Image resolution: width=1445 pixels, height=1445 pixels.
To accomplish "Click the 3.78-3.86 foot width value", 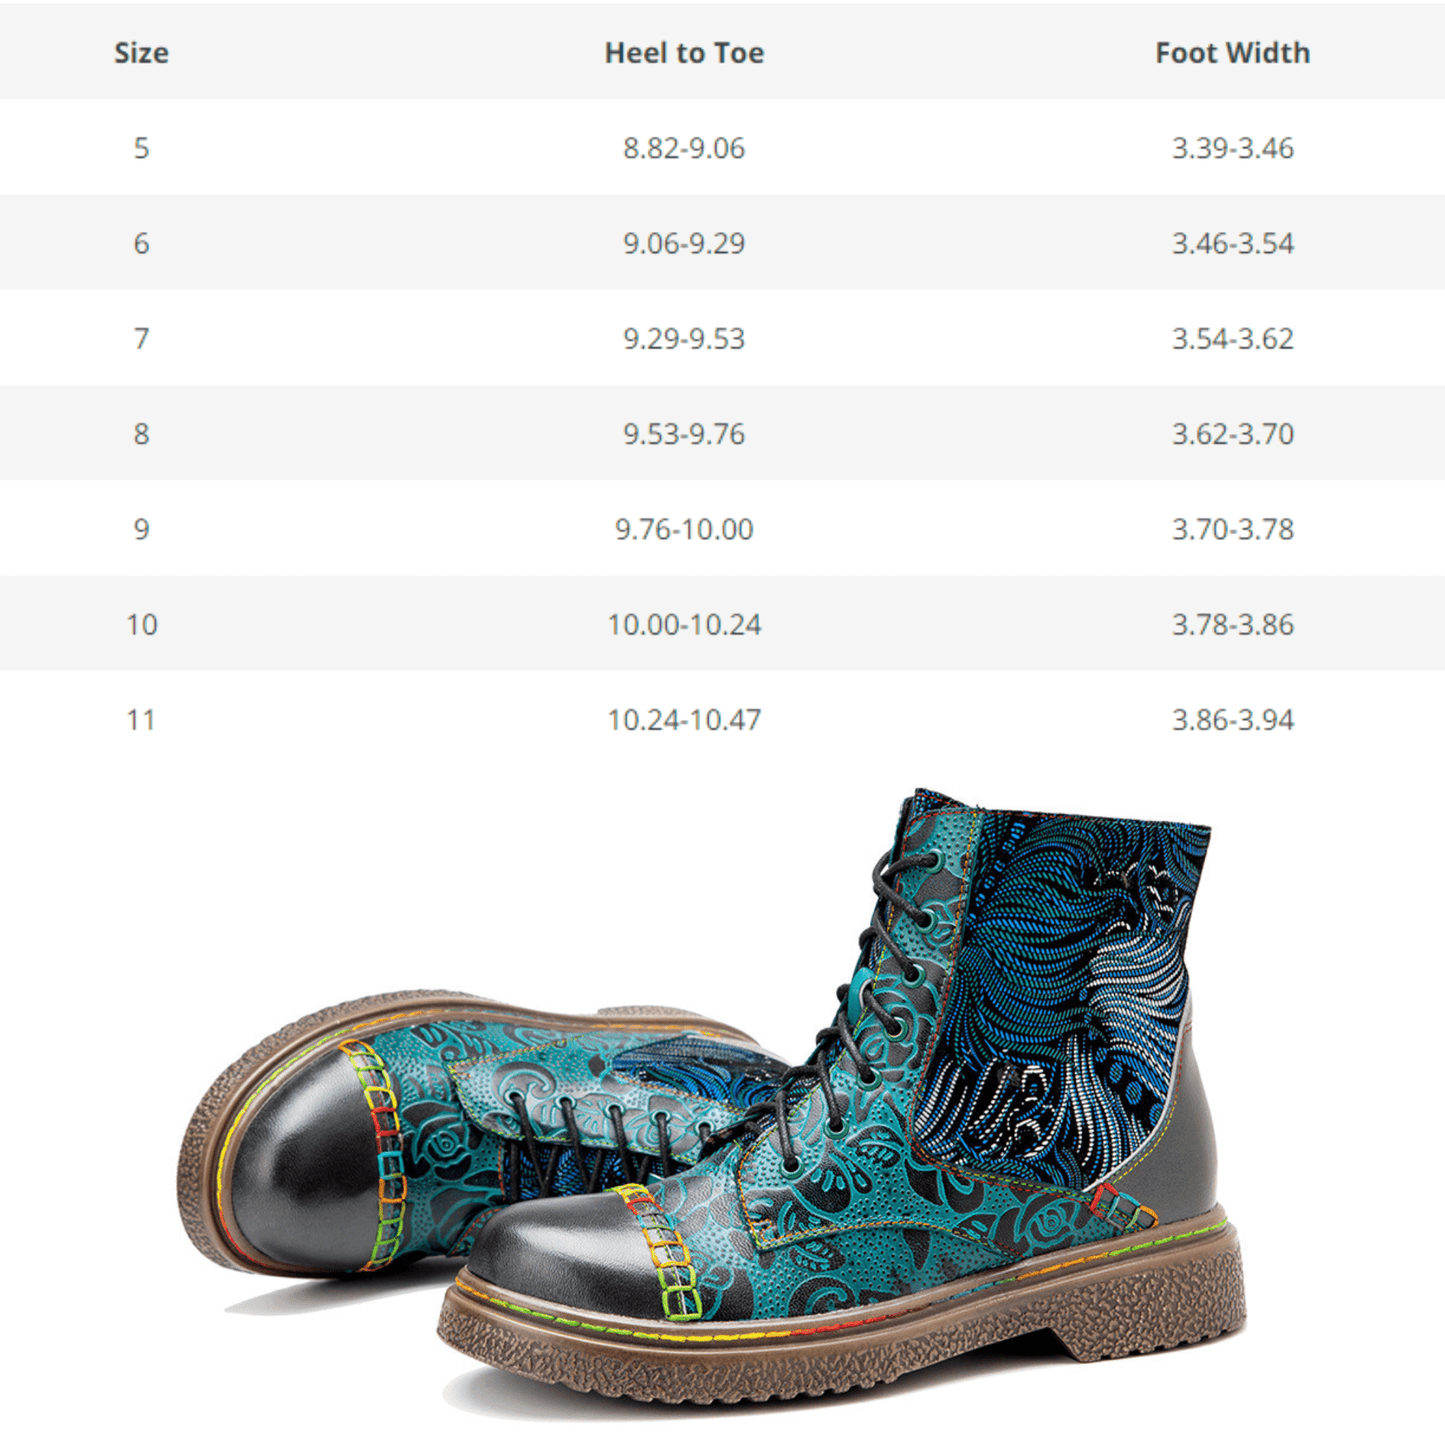I will [1232, 625].
